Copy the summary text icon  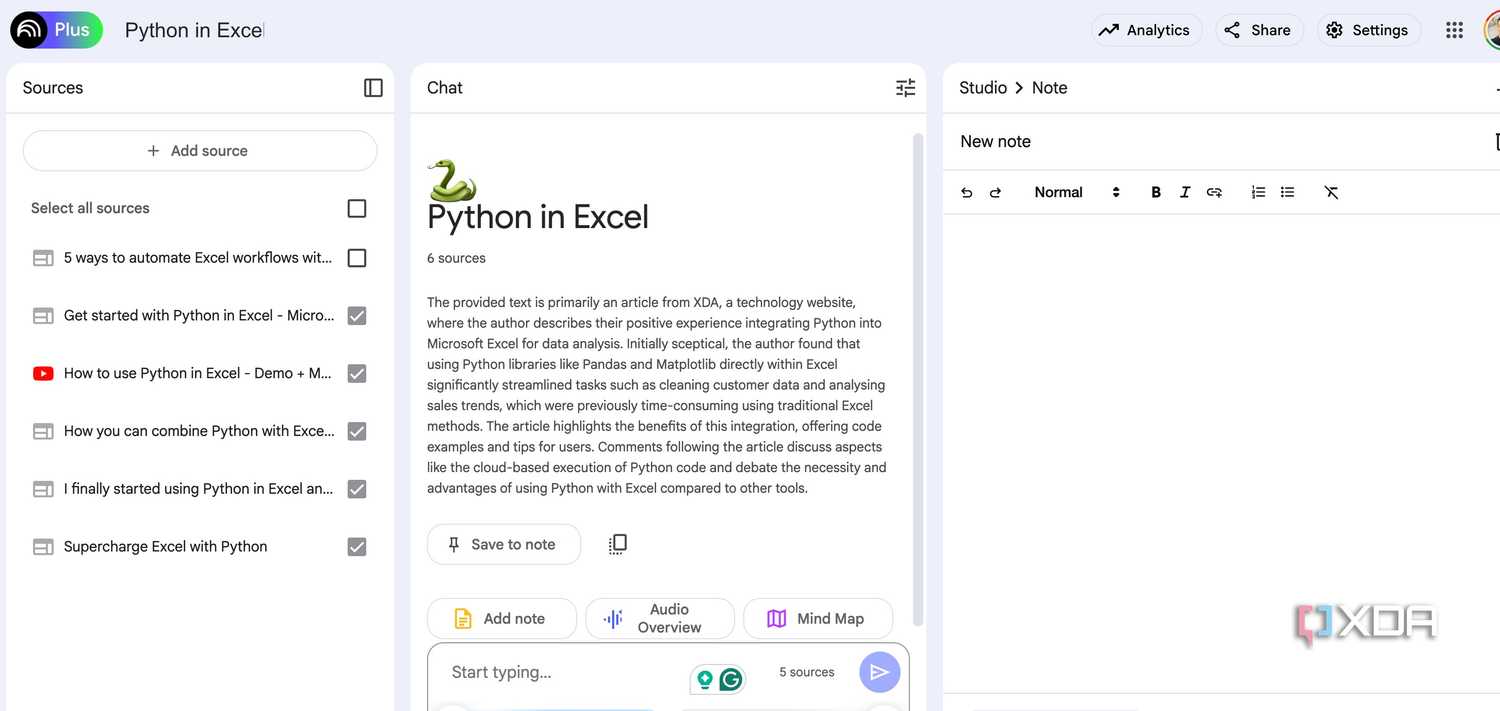click(618, 544)
